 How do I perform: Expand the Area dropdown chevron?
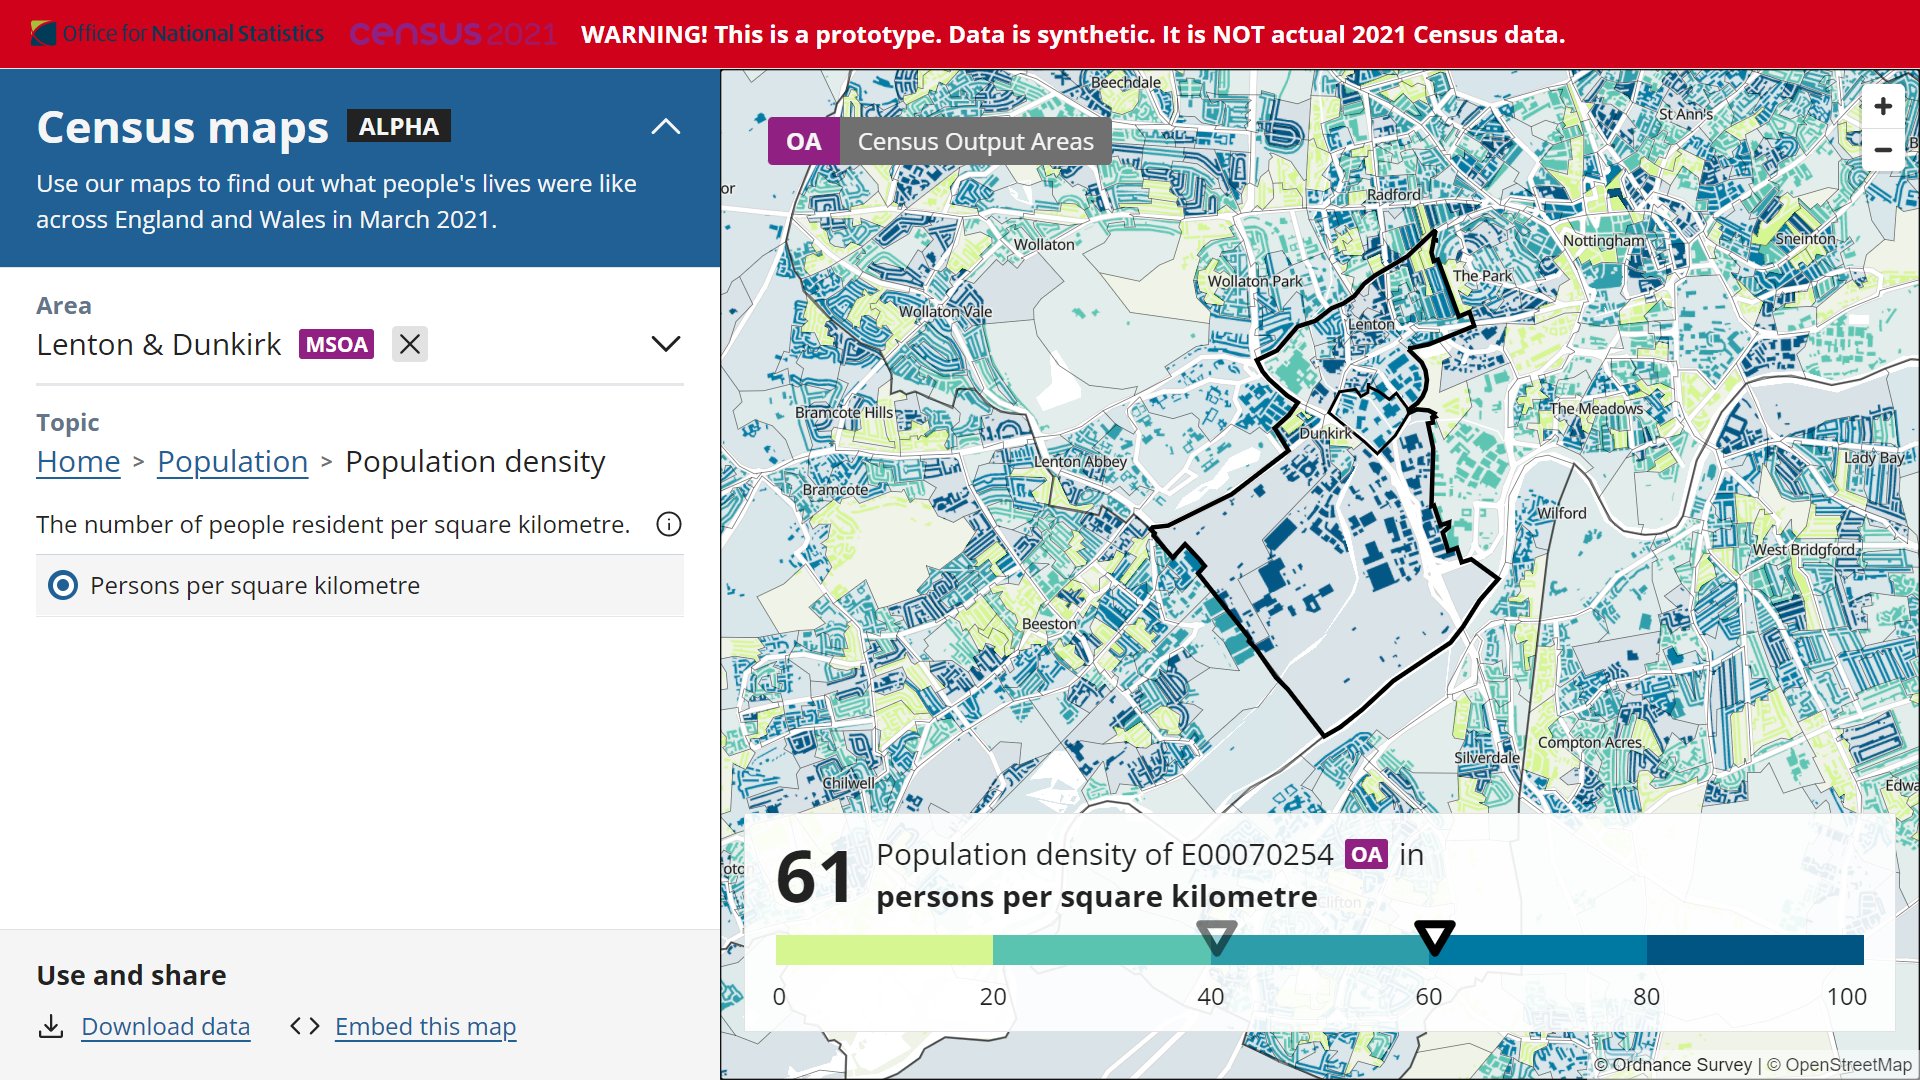pos(666,344)
